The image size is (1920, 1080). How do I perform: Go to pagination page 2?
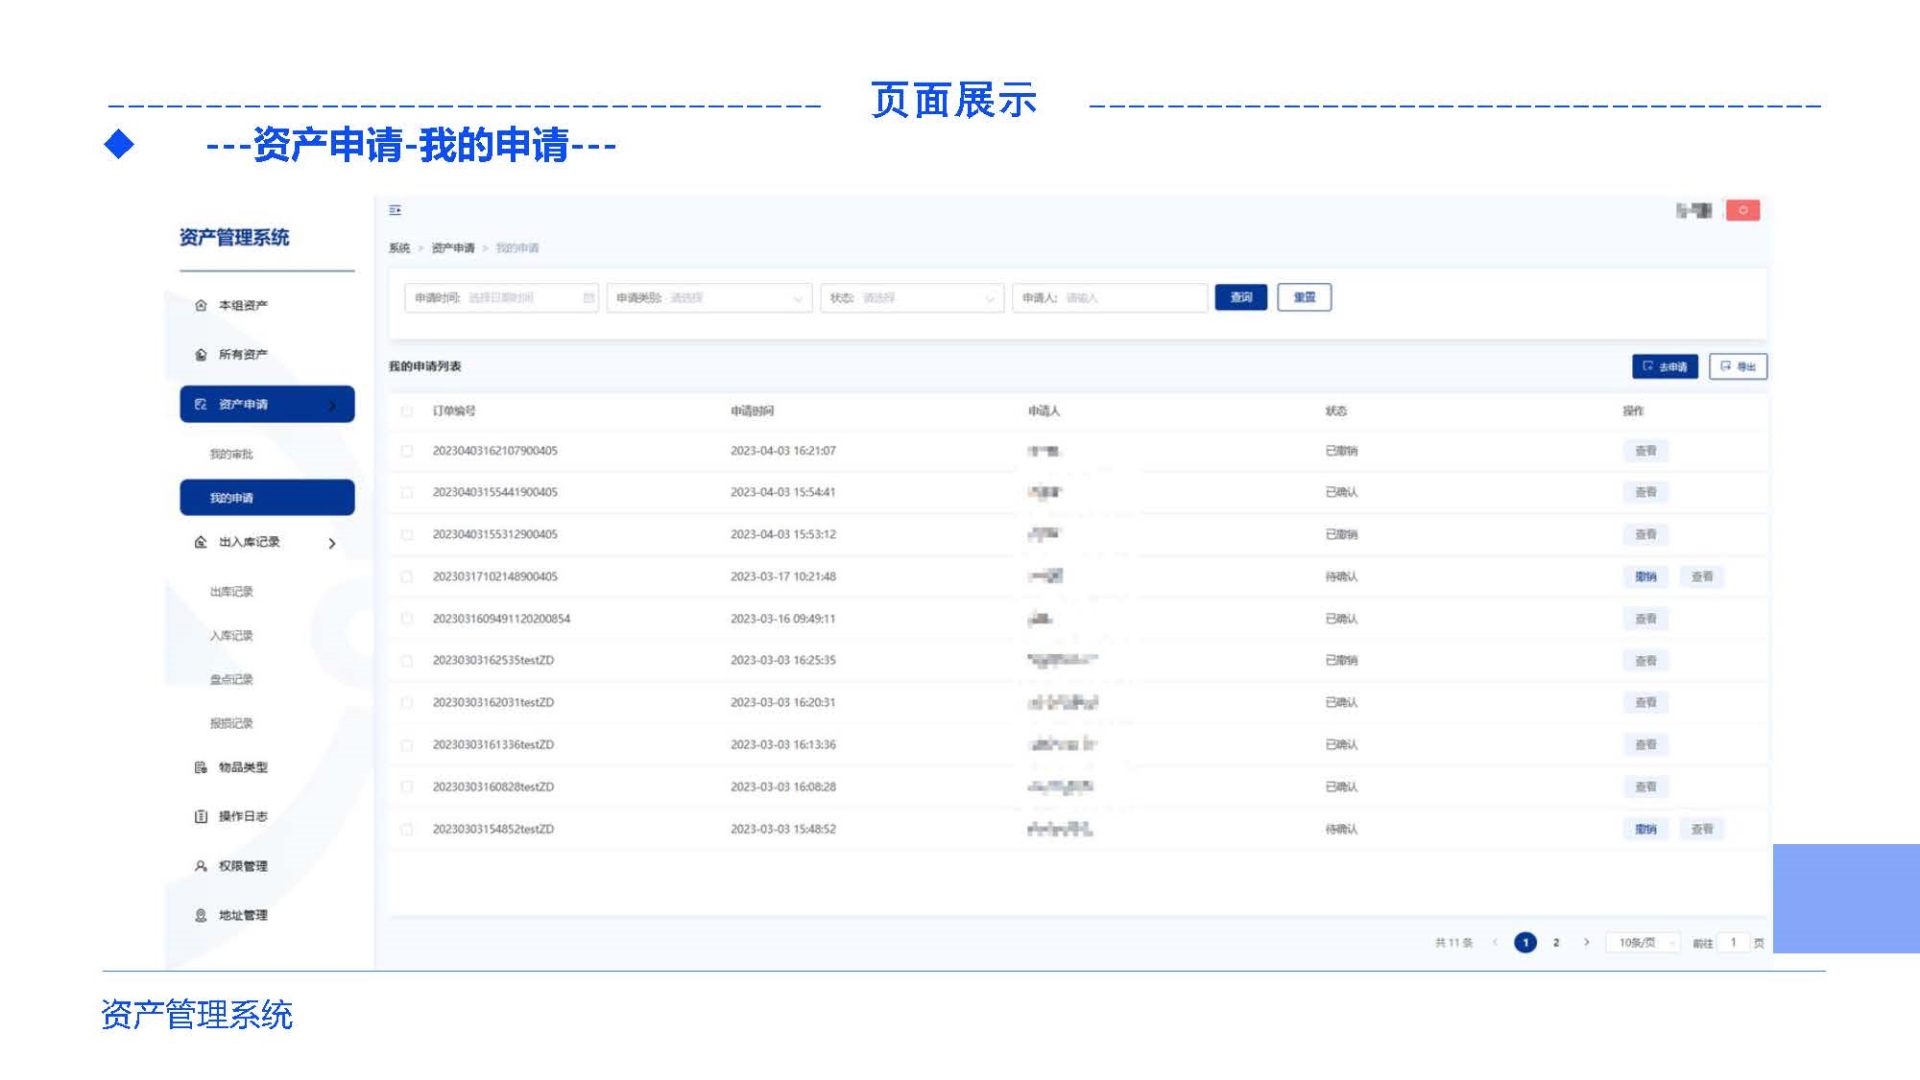(1556, 942)
